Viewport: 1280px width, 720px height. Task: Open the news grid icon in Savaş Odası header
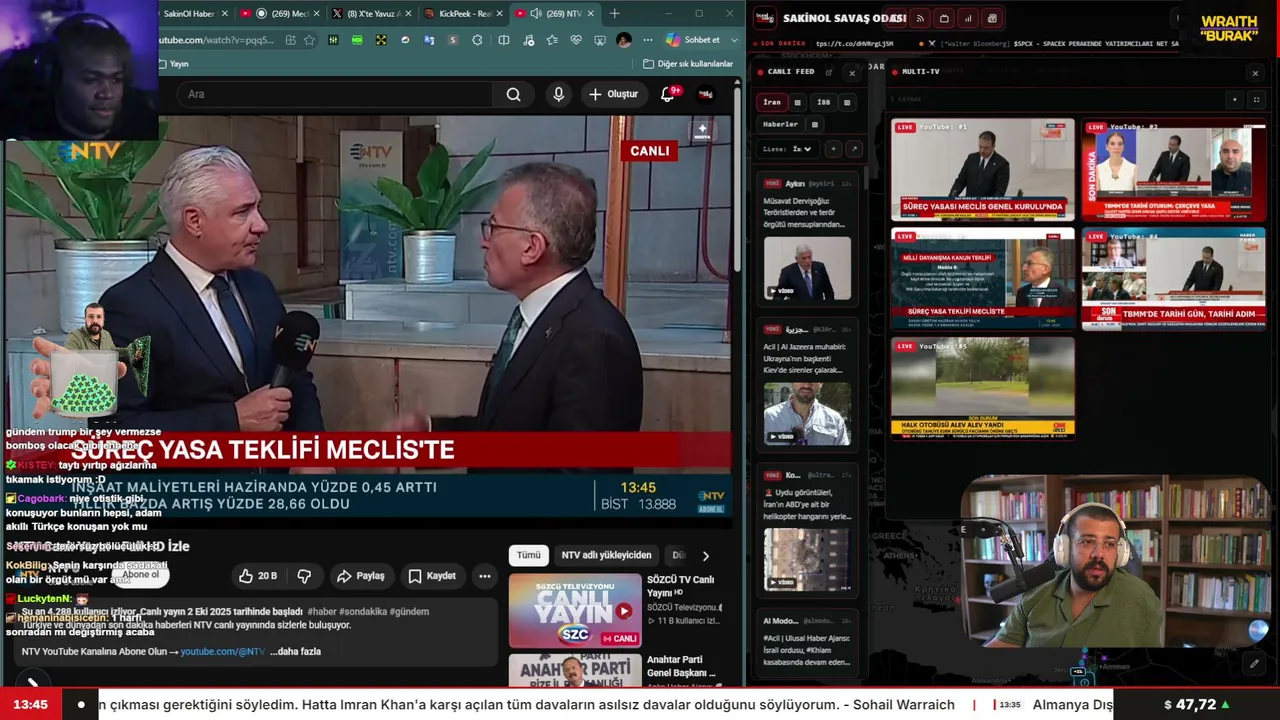pyautogui.click(x=992, y=18)
